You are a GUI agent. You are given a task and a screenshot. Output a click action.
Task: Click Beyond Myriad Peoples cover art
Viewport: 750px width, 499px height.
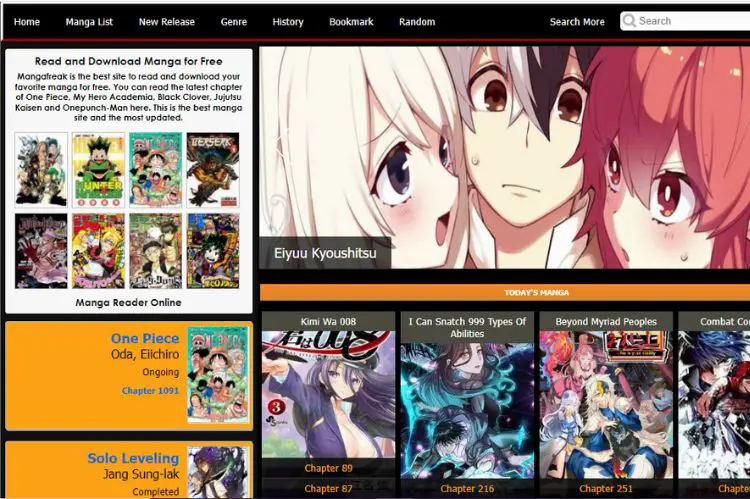[x=606, y=404]
